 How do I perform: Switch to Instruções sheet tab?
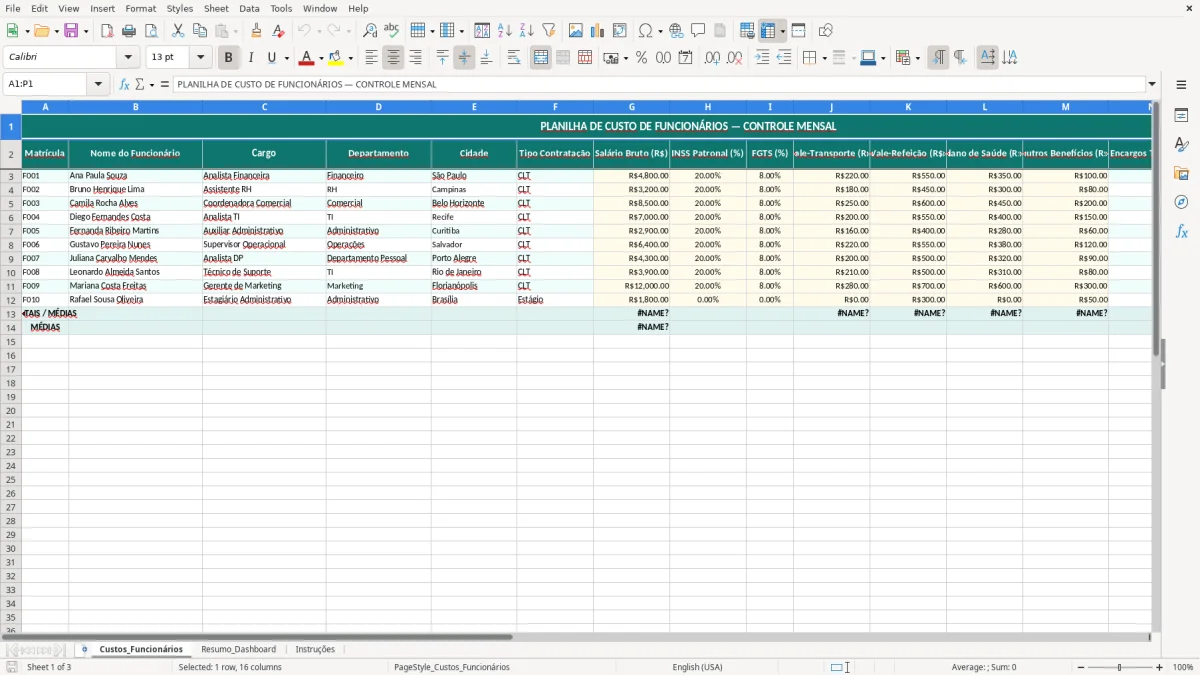point(315,649)
